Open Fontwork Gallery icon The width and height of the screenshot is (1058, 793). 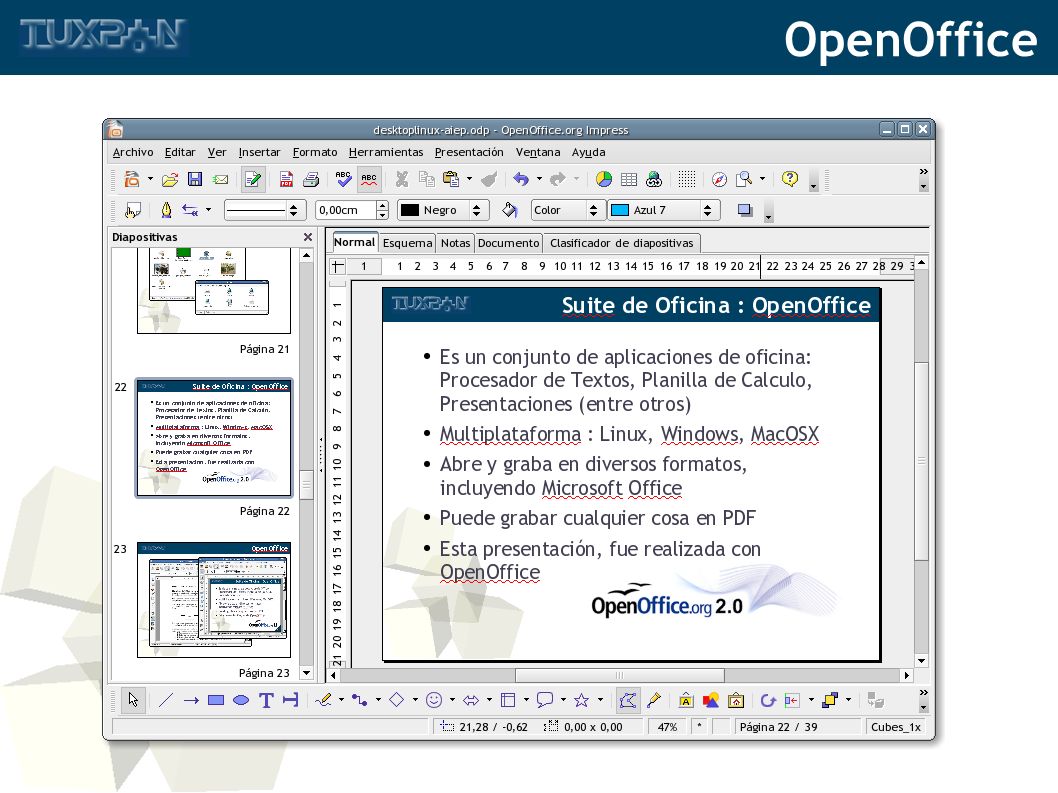click(686, 701)
